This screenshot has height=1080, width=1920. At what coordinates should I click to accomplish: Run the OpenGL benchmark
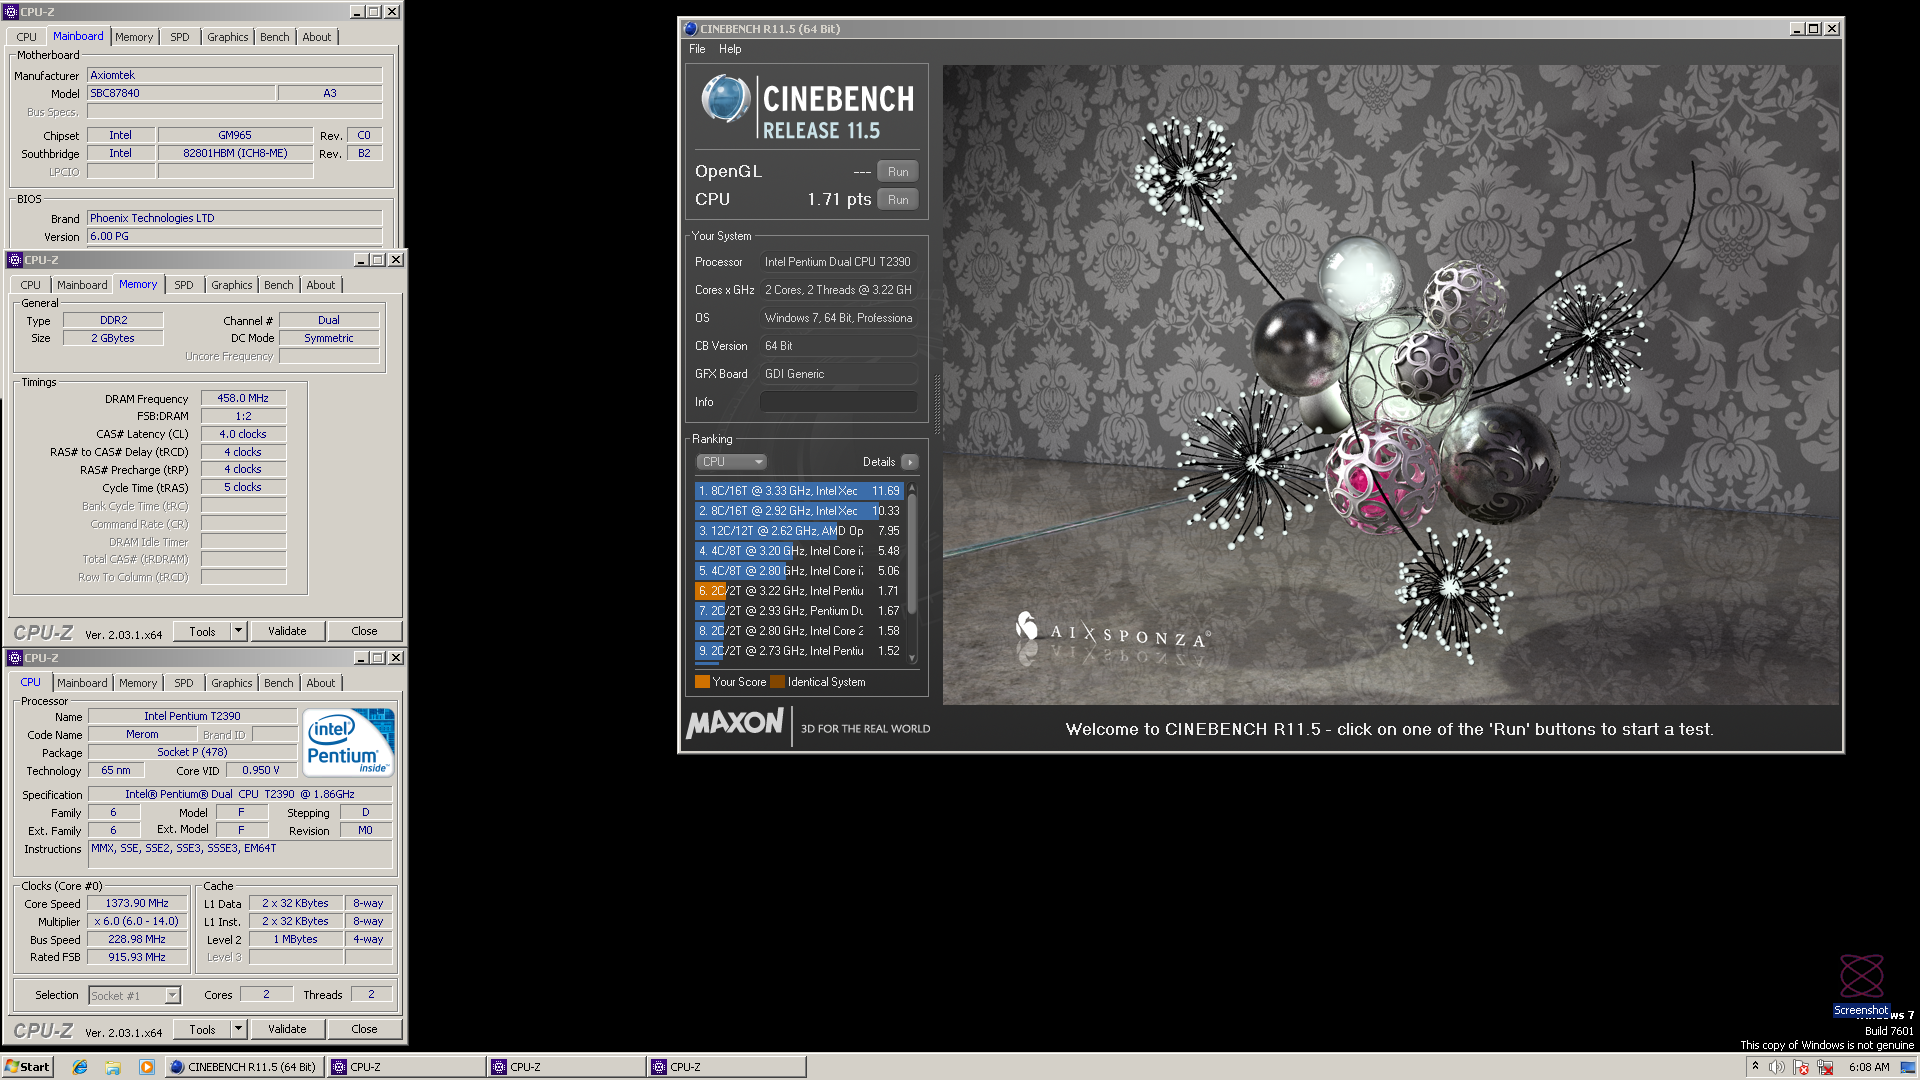pos(898,172)
